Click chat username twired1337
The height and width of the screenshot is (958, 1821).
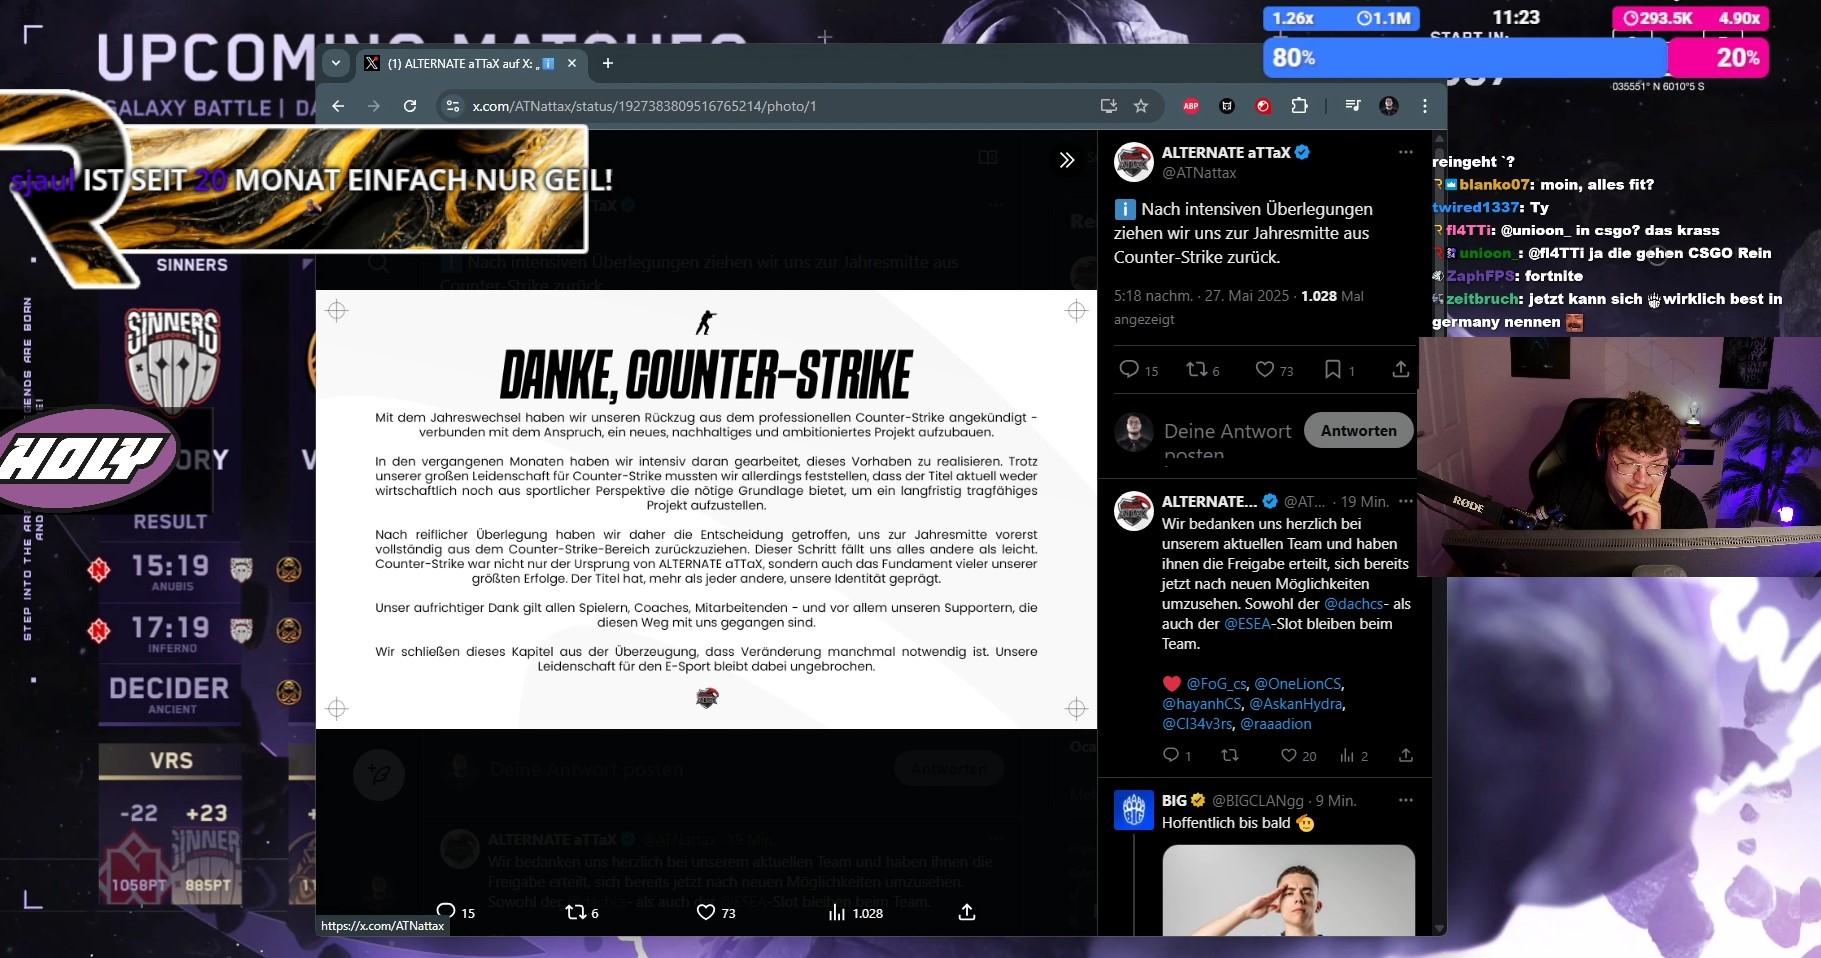coord(1475,207)
